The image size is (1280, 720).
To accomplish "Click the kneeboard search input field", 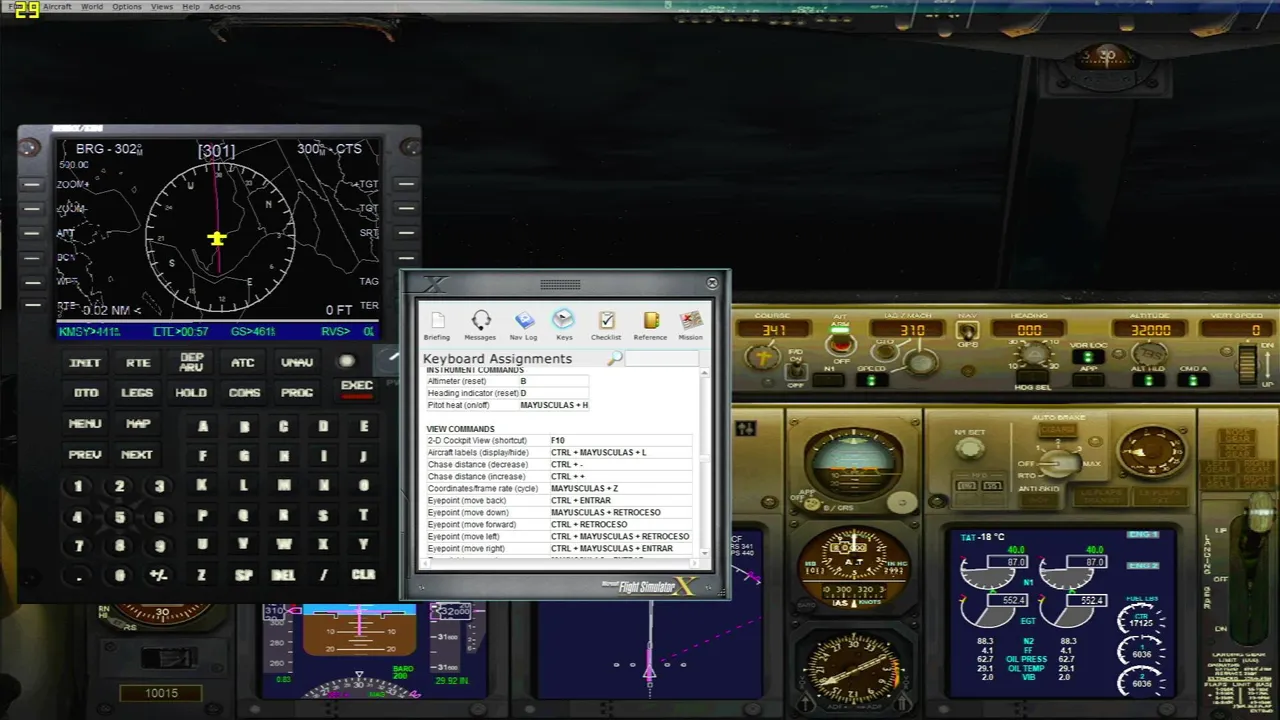I will [x=662, y=359].
